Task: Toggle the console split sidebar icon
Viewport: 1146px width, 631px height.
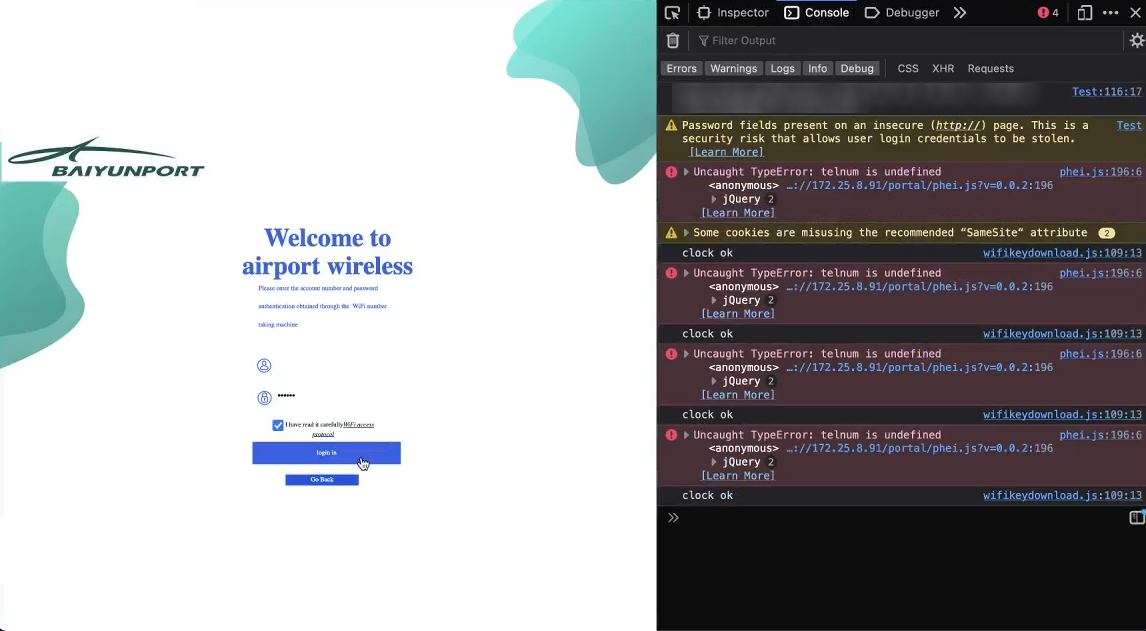Action: coord(1136,517)
